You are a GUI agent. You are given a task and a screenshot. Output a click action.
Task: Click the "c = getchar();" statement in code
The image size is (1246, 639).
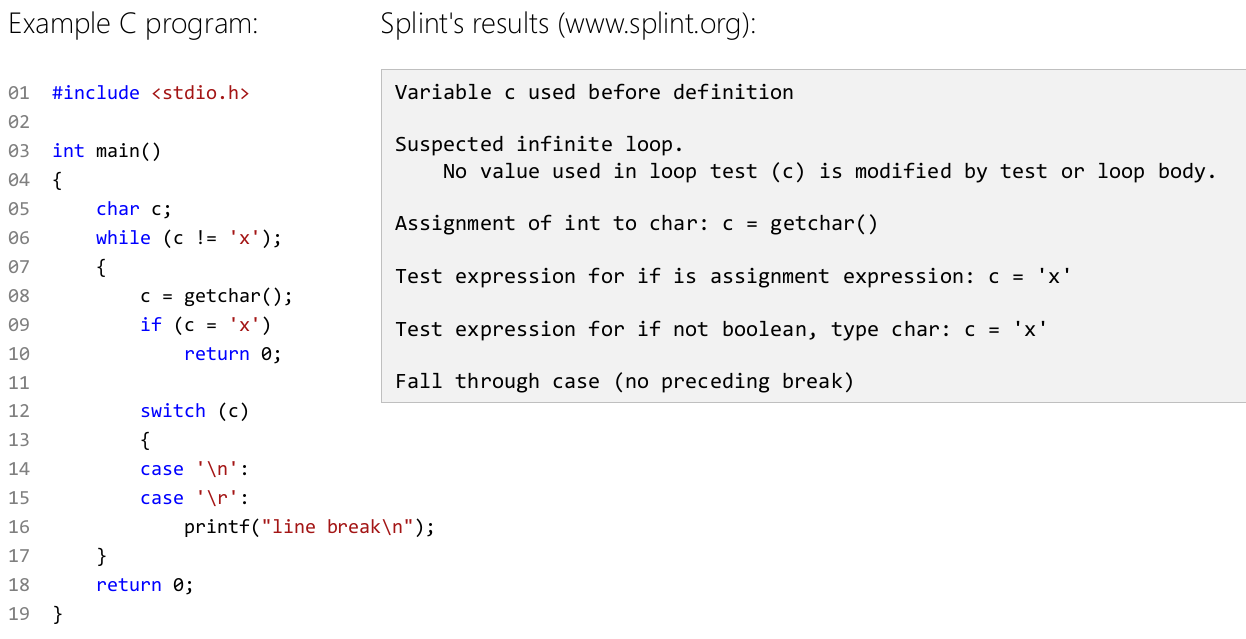[216, 296]
